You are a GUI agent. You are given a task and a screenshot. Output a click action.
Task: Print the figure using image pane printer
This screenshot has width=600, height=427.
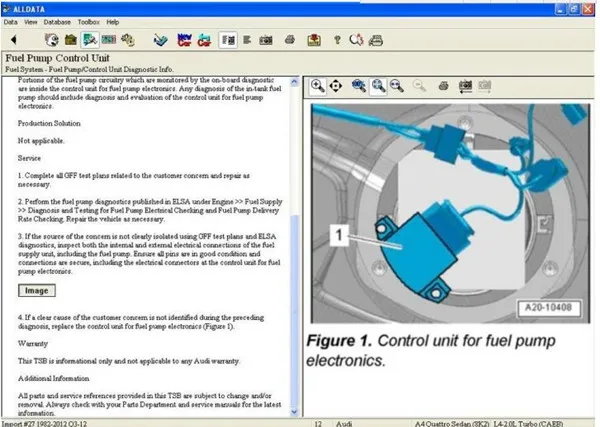coord(443,86)
